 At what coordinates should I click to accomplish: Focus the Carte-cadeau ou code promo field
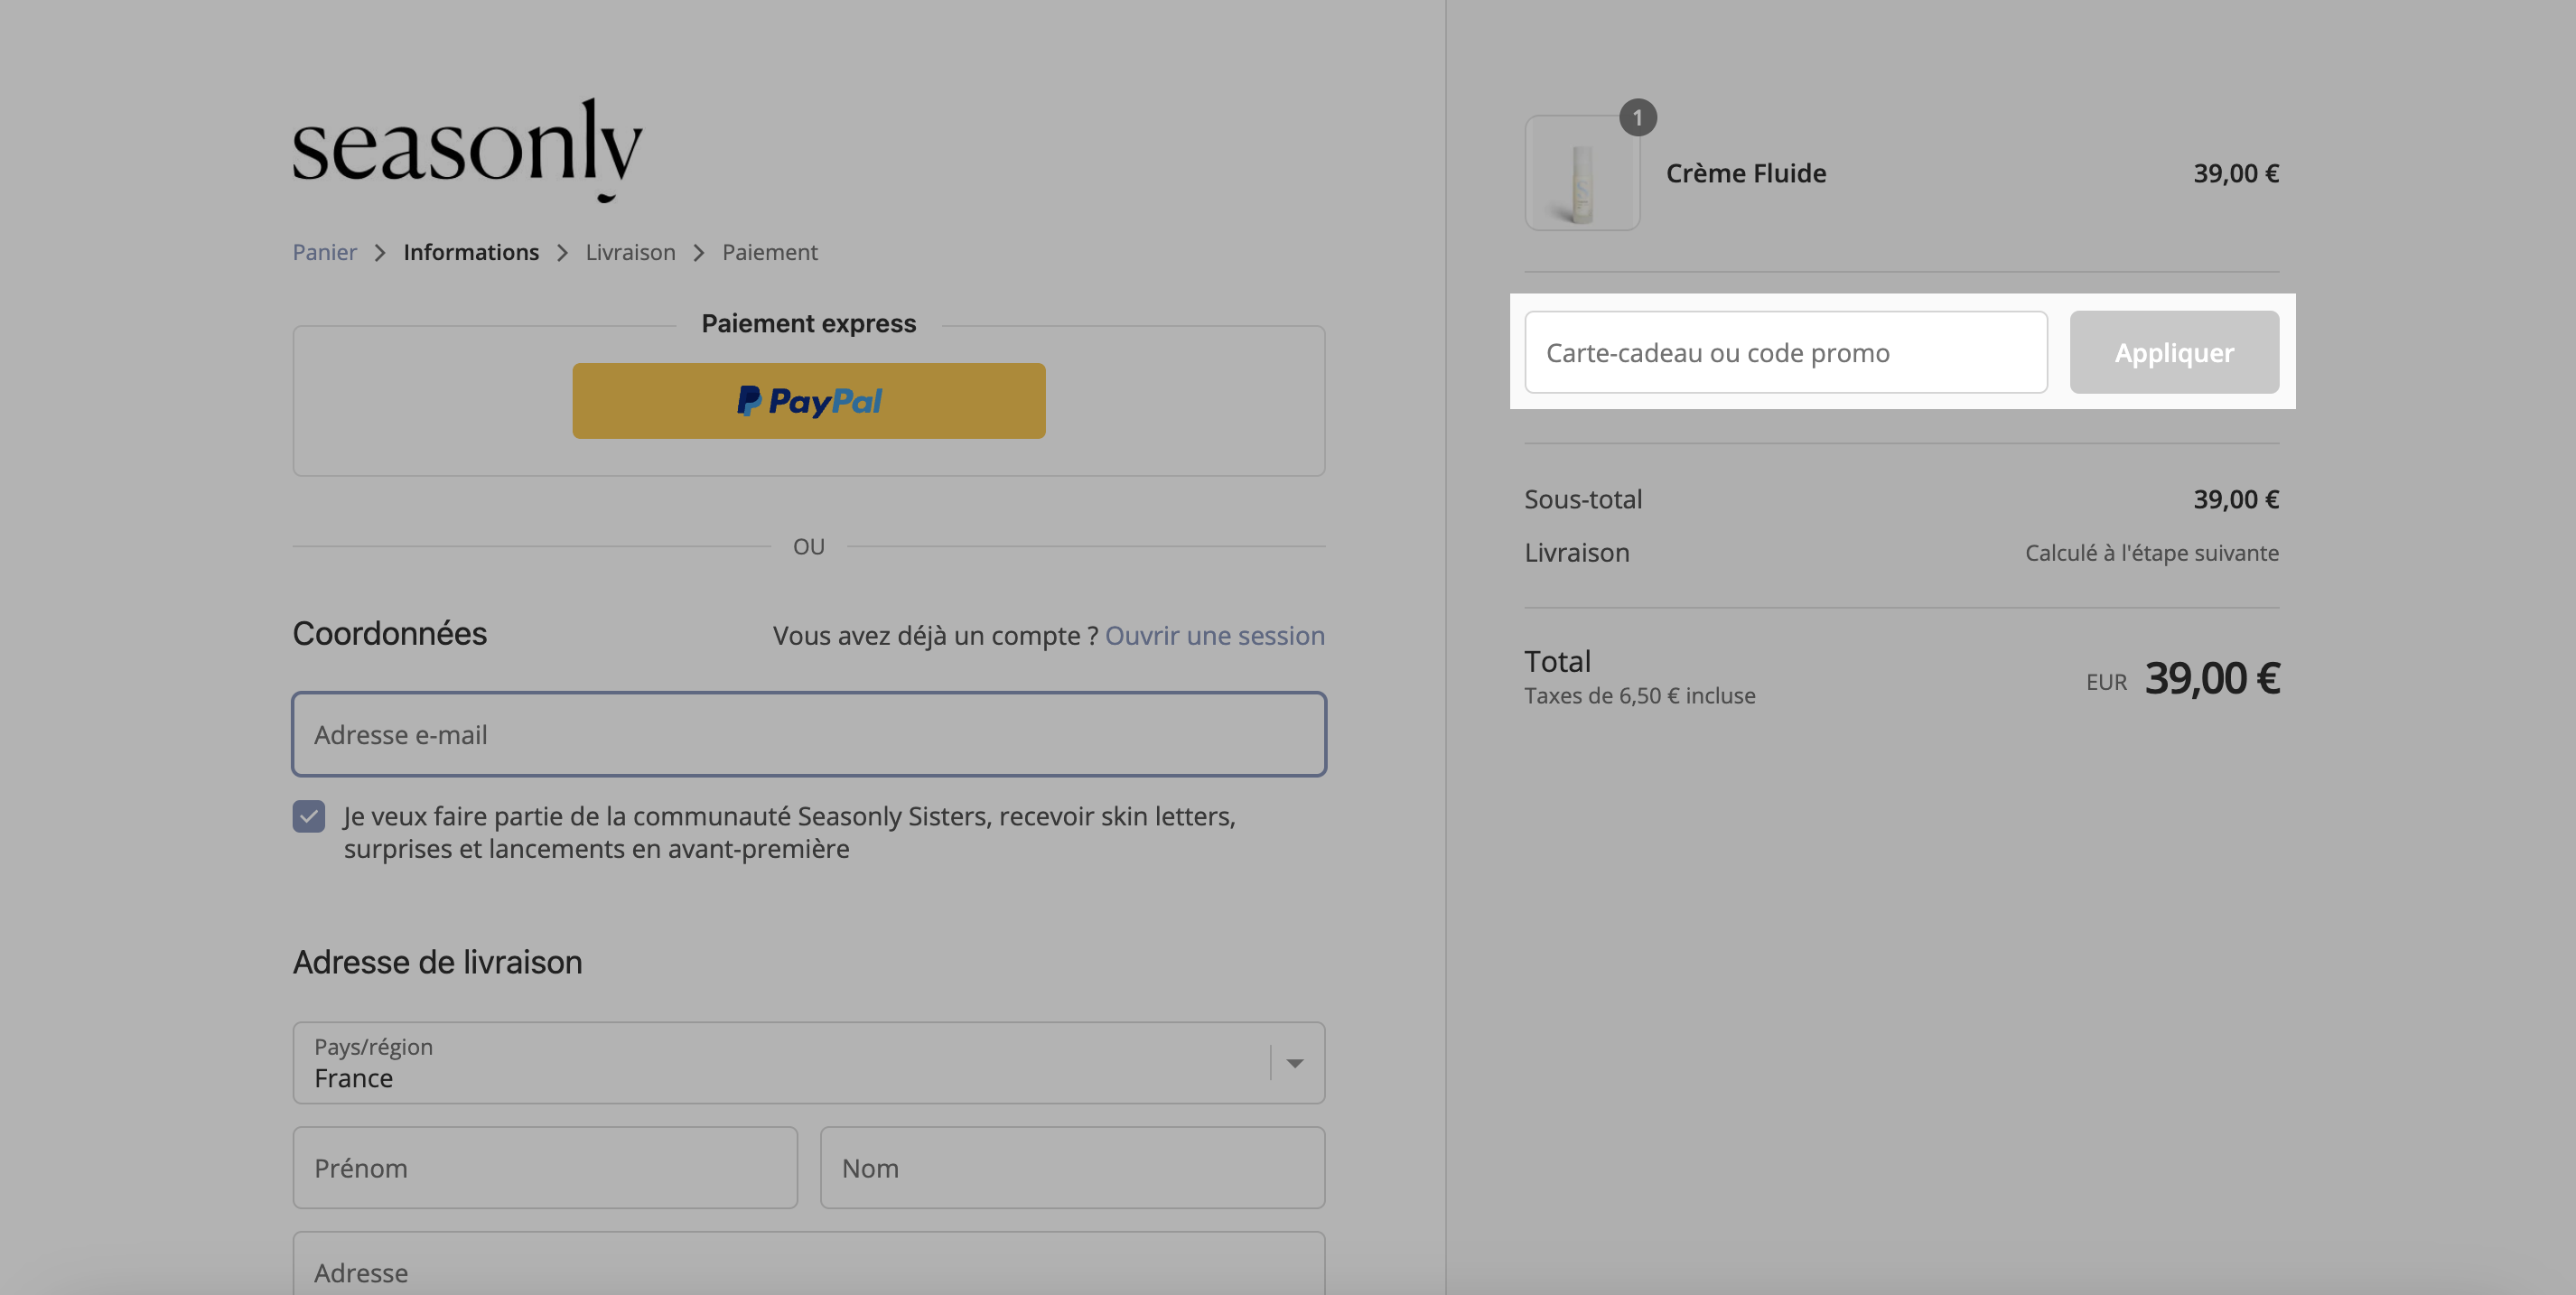click(1786, 352)
